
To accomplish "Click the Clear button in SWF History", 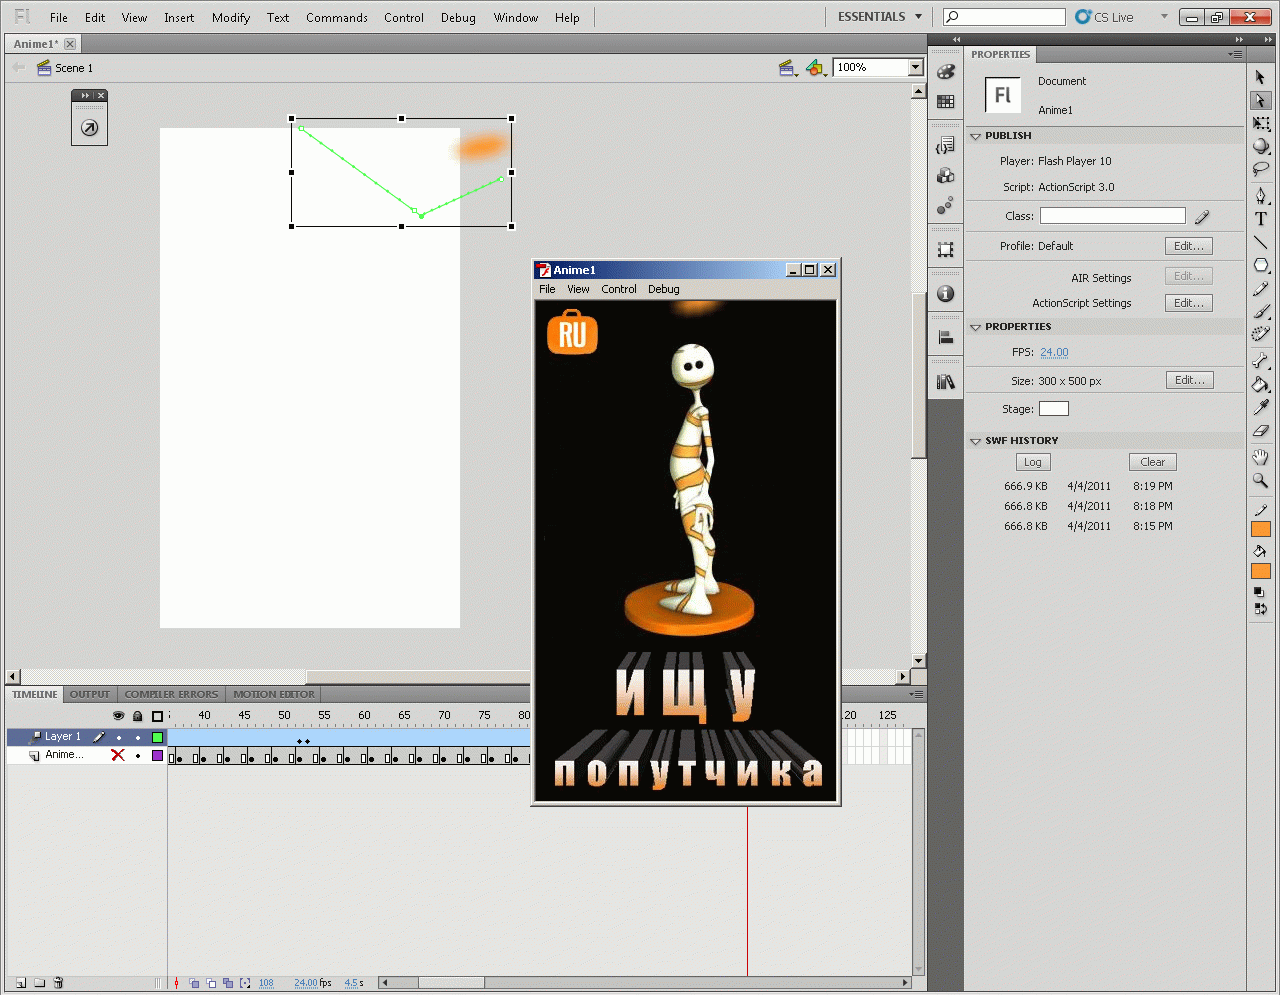I will click(1152, 462).
